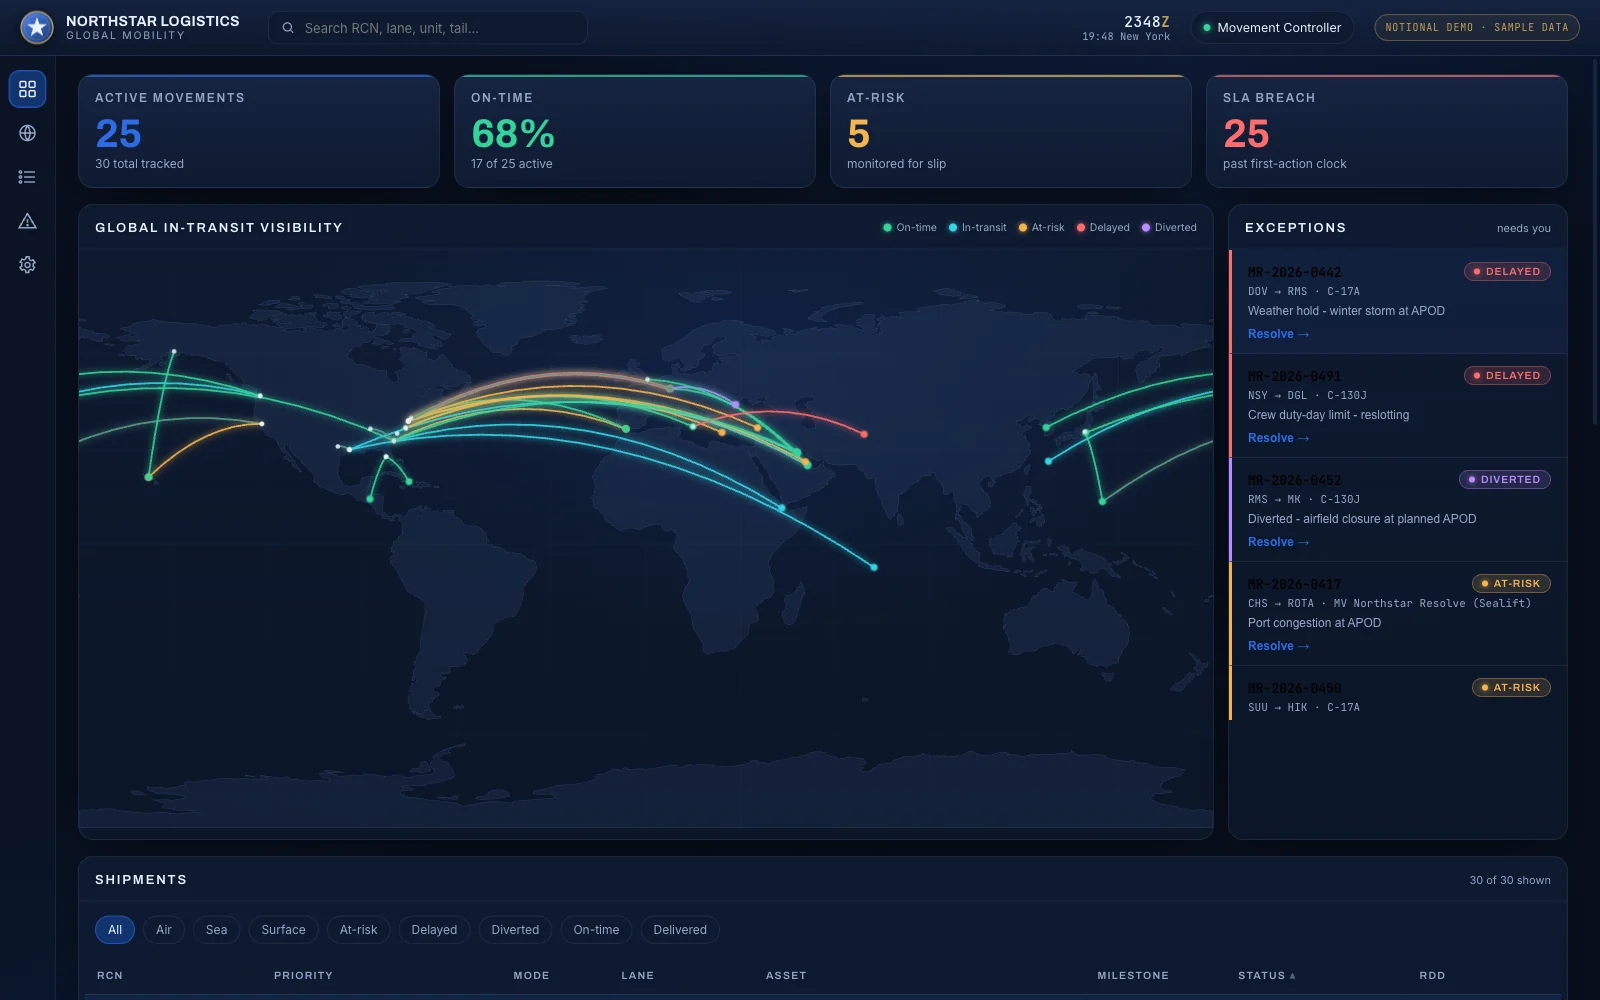Click the page vertical scrollbar

pyautogui.click(x=1596, y=242)
